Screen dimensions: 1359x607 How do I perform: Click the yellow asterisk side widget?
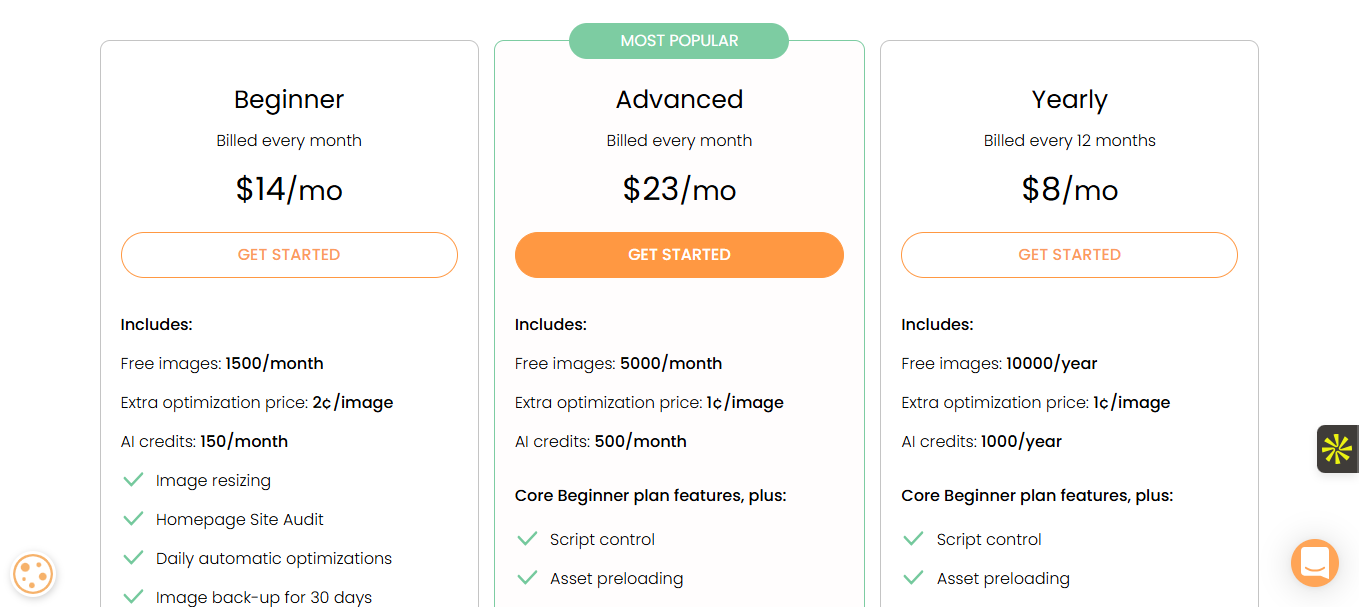pyautogui.click(x=1336, y=449)
